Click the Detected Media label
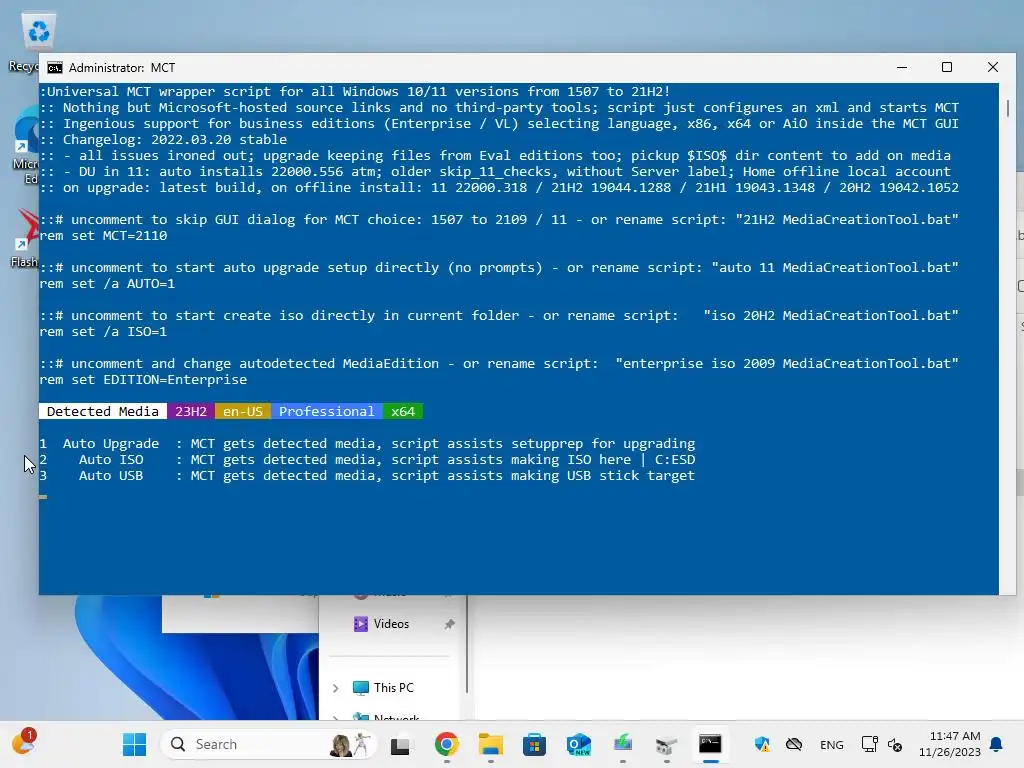Viewport: 1024px width, 768px height. (x=103, y=411)
